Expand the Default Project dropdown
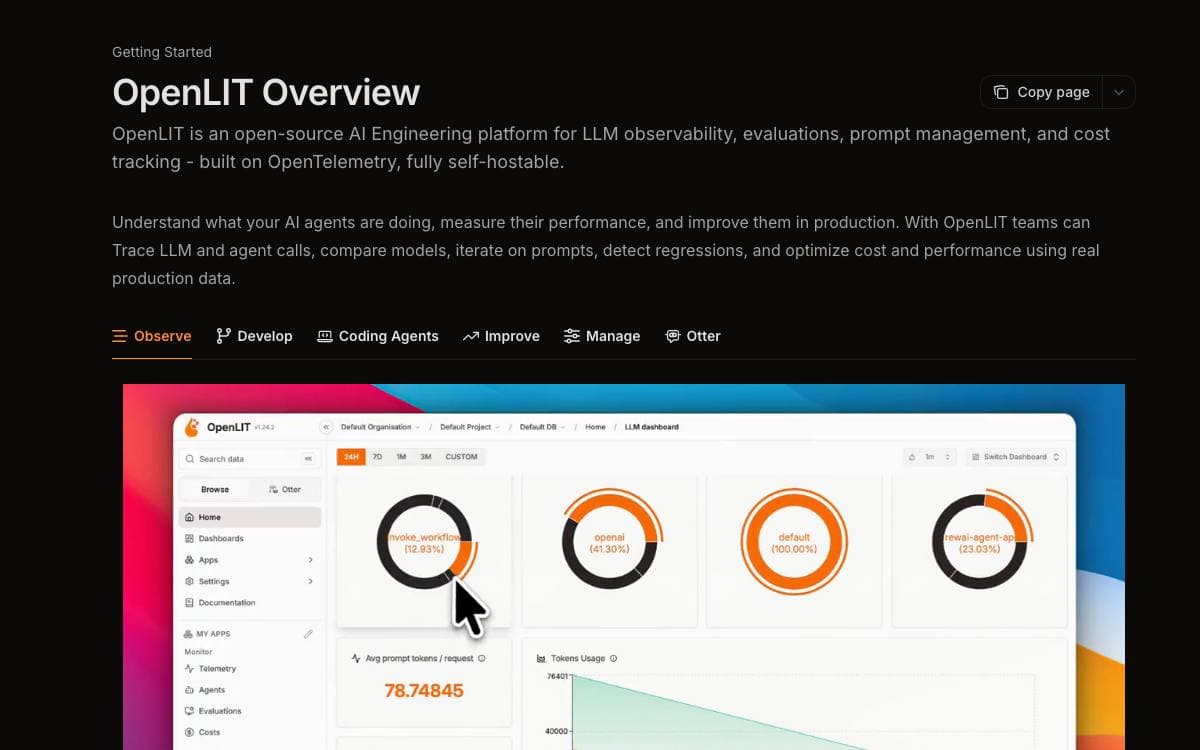1200x750 pixels. pyautogui.click(x=470, y=427)
